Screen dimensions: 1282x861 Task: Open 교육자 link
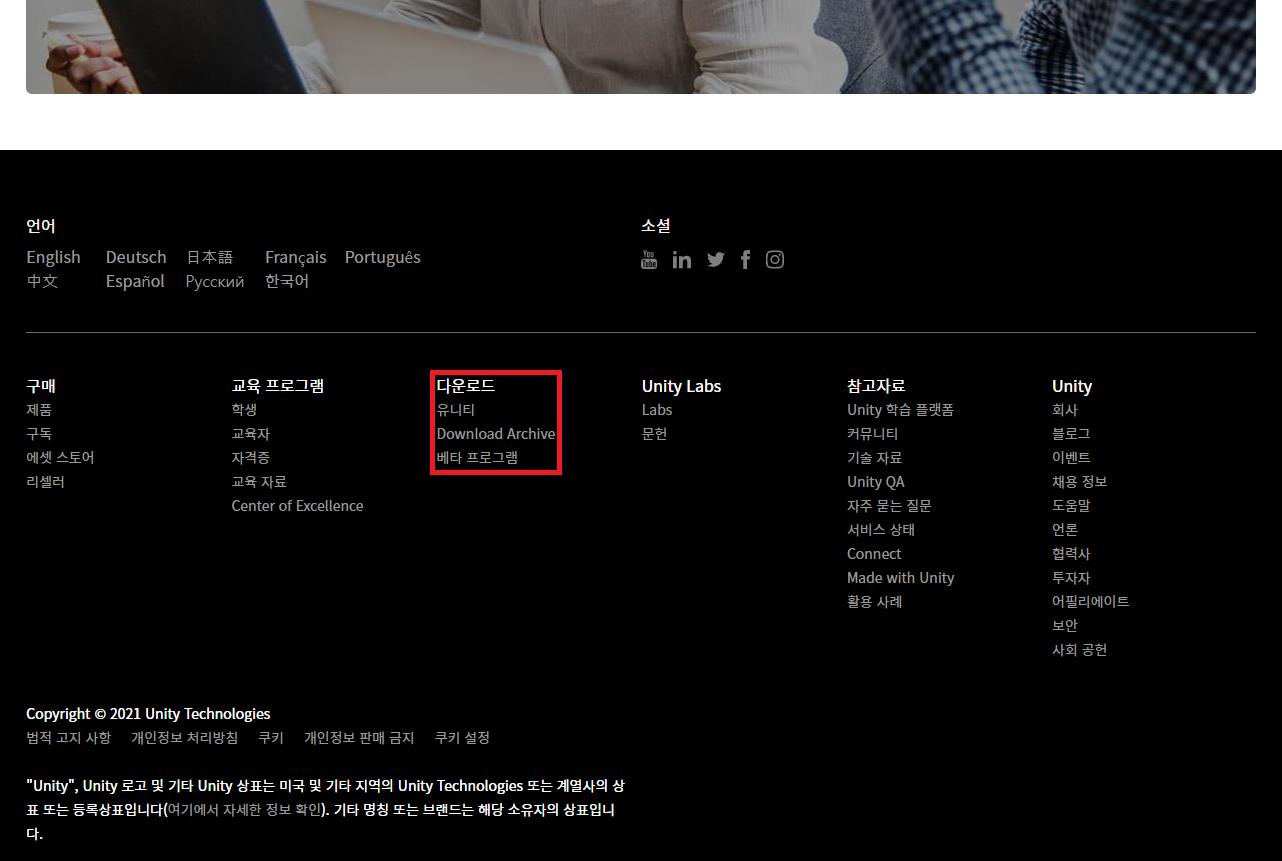250,434
